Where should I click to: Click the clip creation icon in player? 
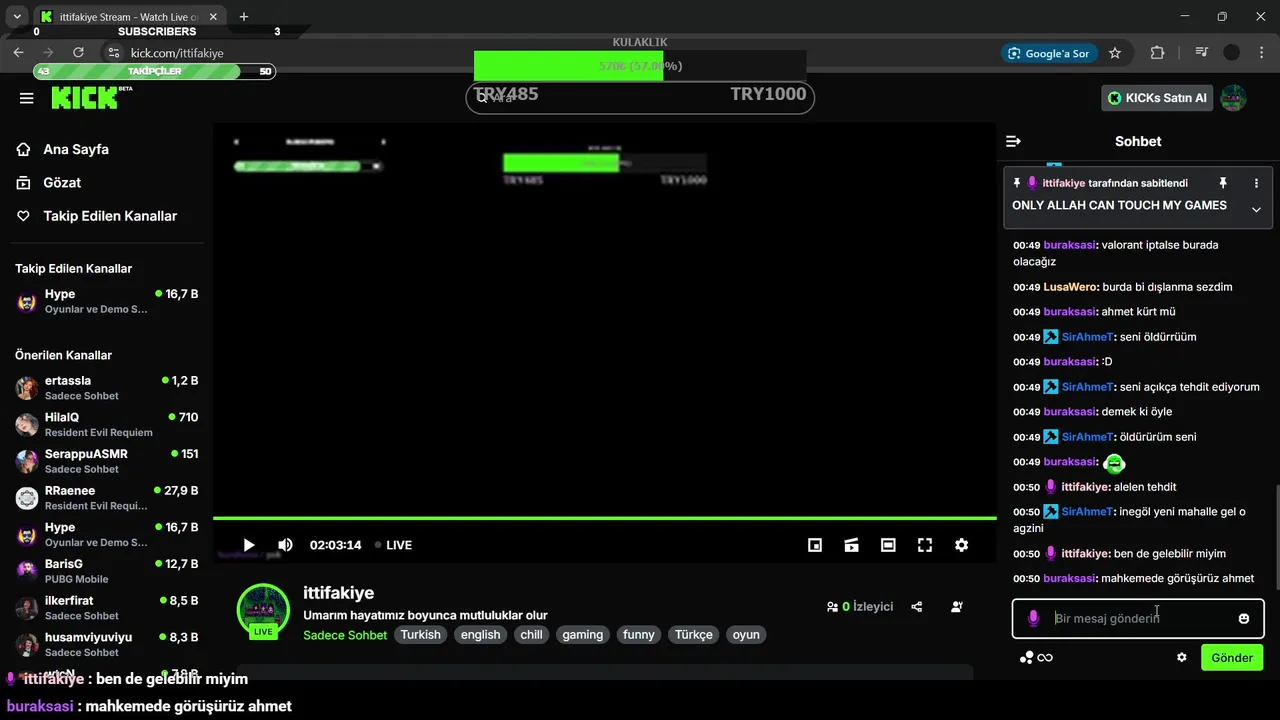tap(852, 545)
